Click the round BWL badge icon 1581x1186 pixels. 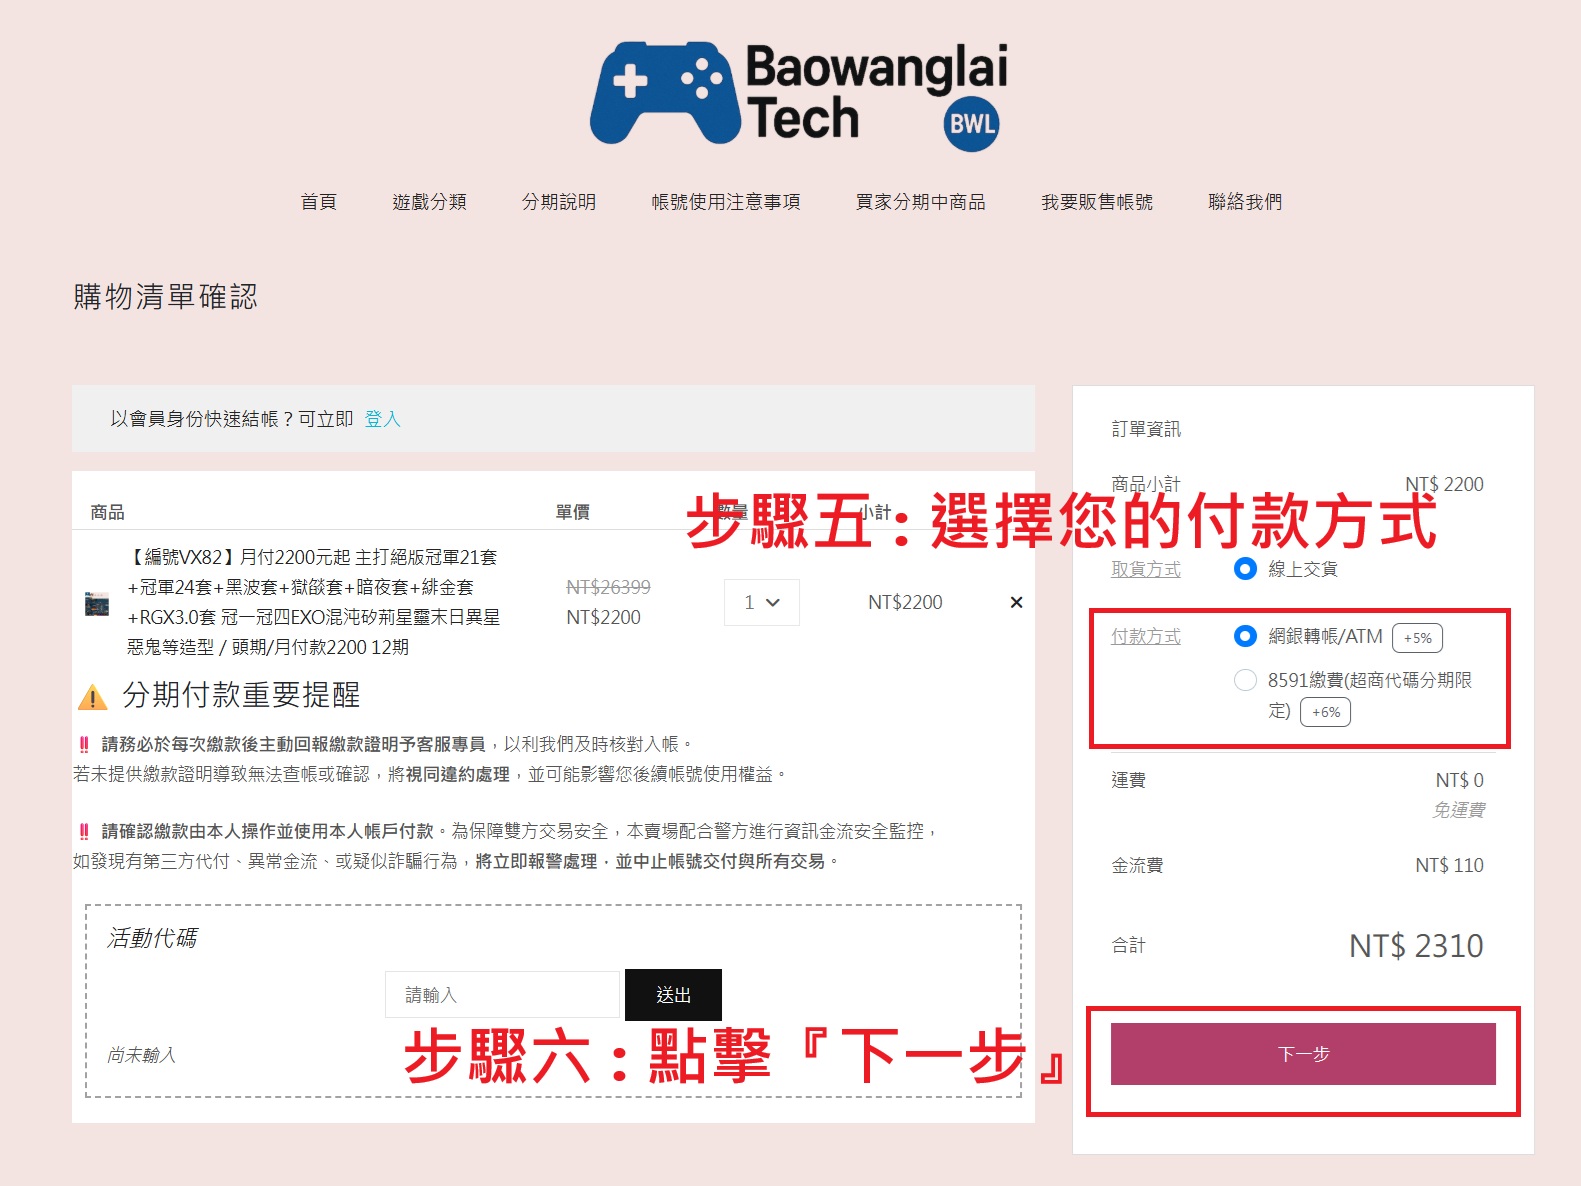pyautogui.click(x=971, y=124)
